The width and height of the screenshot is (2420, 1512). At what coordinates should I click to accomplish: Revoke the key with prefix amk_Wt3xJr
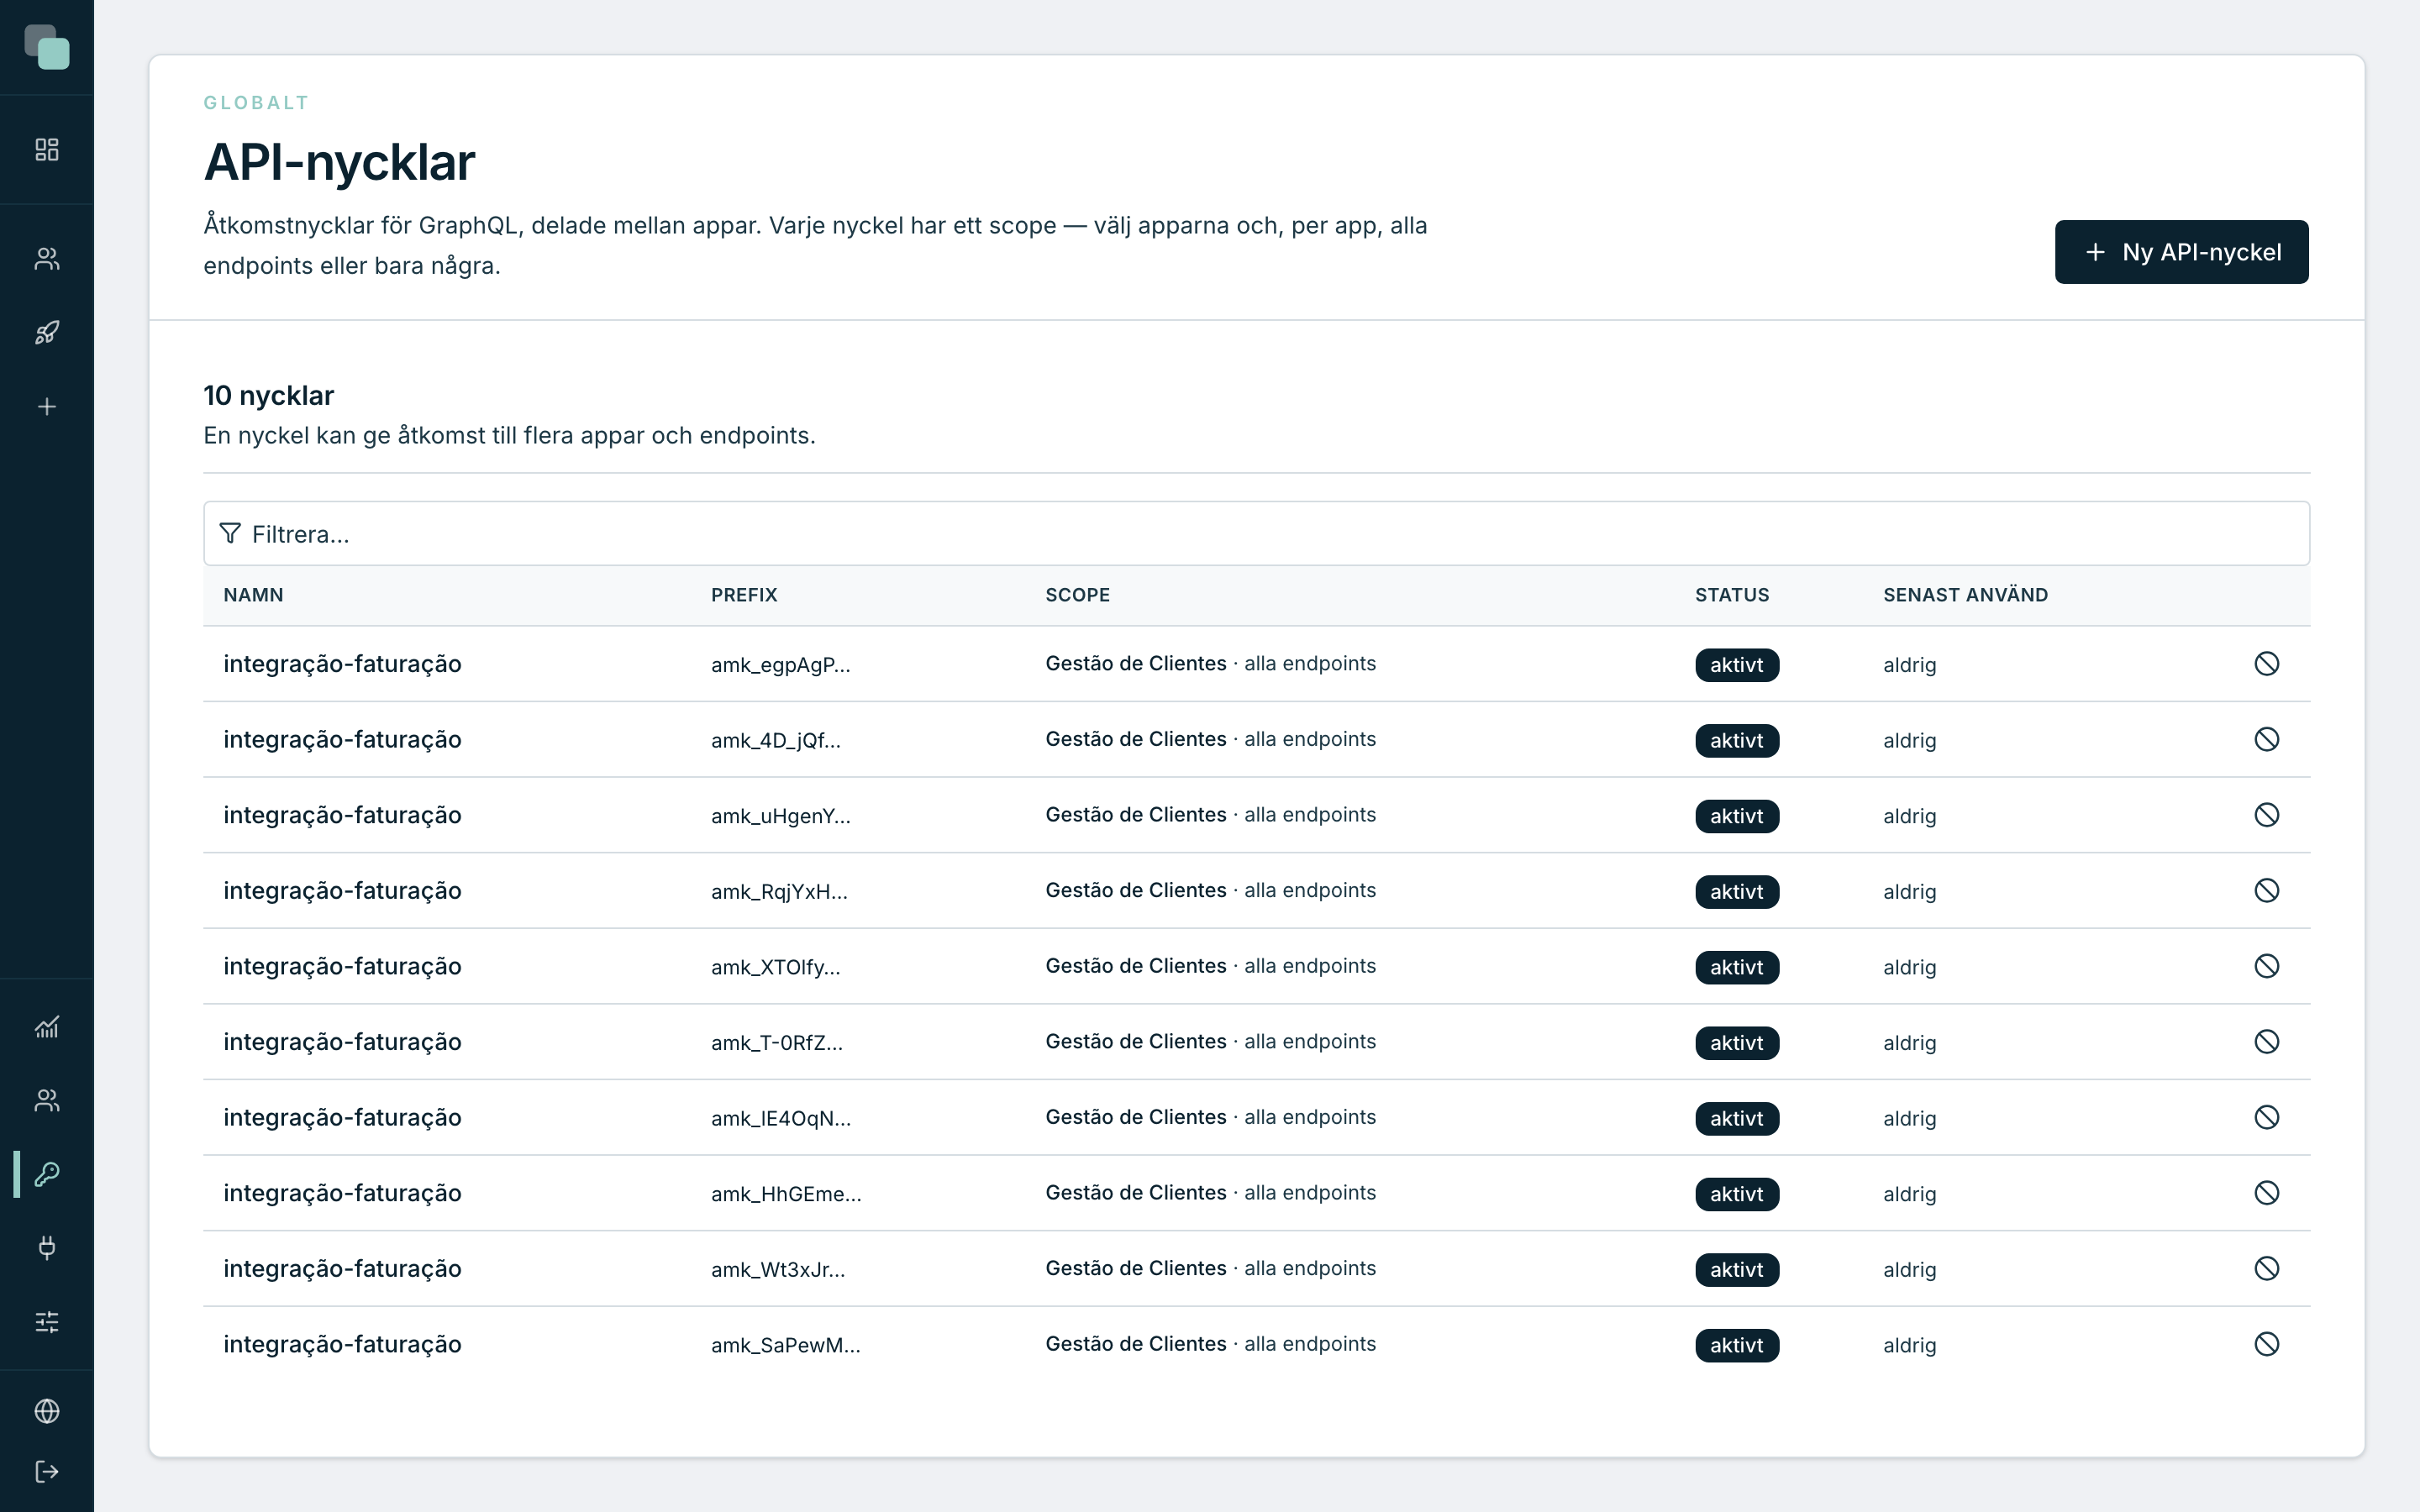[2267, 1269]
